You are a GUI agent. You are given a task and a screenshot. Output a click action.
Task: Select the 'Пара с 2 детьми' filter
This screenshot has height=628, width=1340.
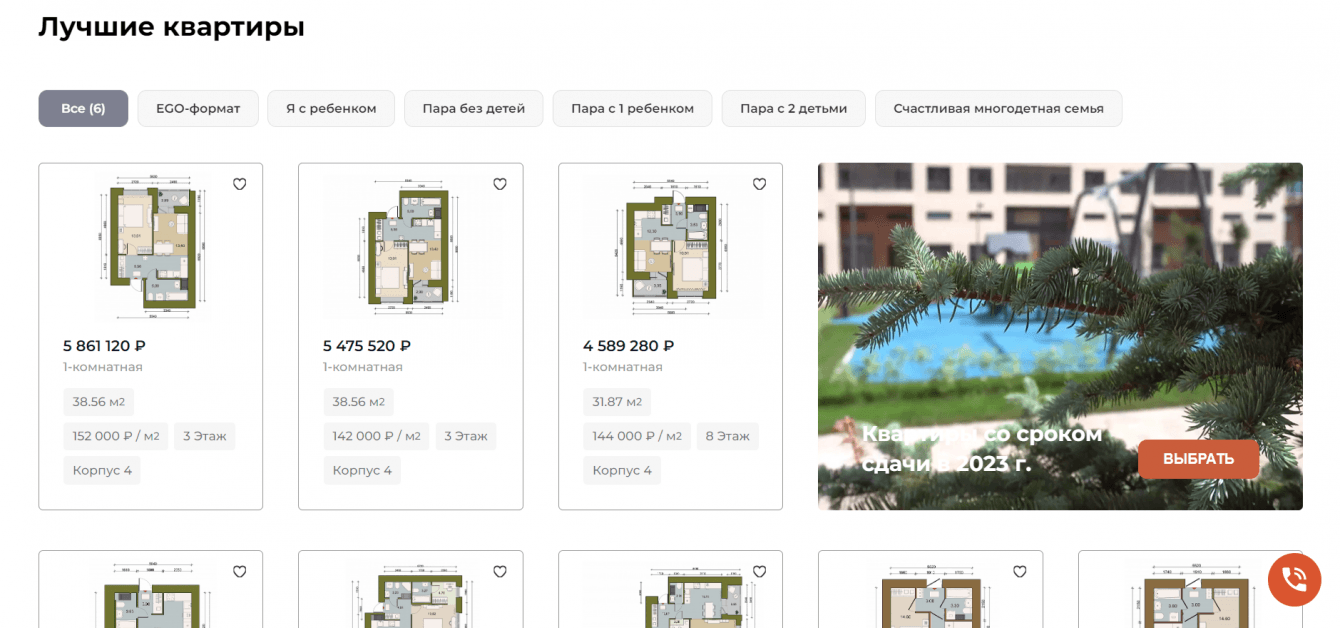coord(794,108)
